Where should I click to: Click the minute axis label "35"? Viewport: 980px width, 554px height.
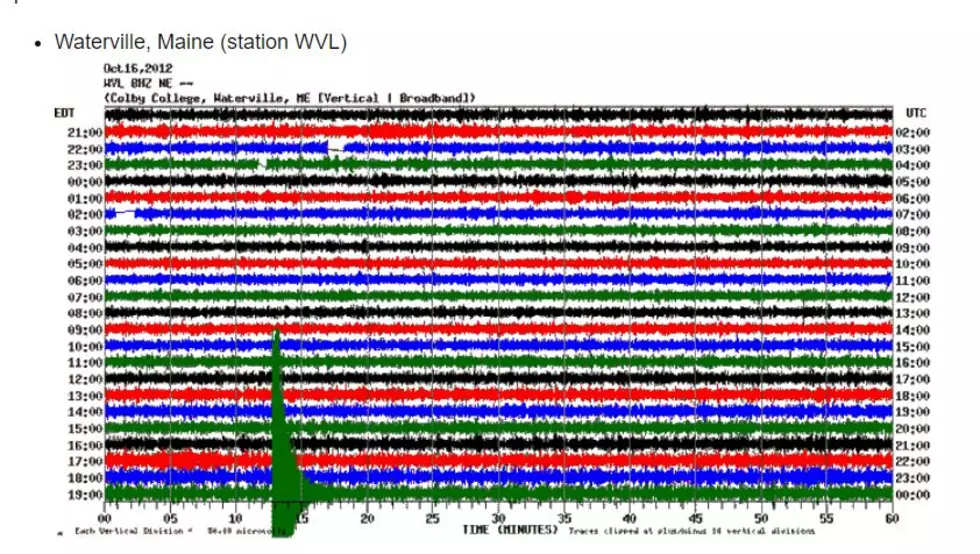click(x=564, y=518)
